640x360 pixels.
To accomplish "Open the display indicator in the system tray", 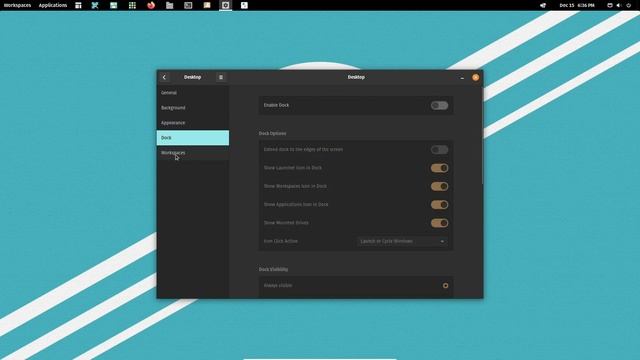I will (610, 5).
